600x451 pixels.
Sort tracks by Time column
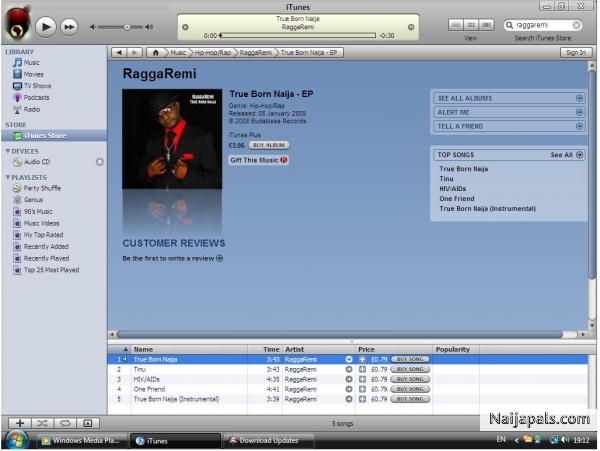click(x=265, y=350)
